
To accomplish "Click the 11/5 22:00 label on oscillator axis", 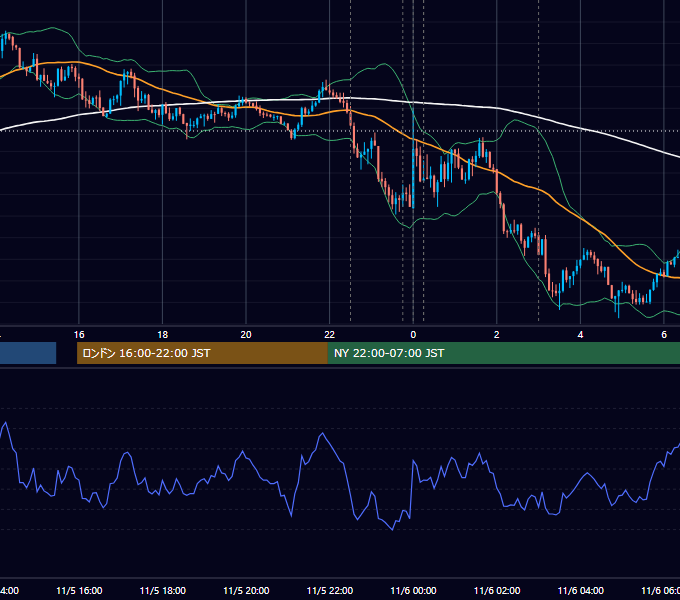I will point(330,590).
